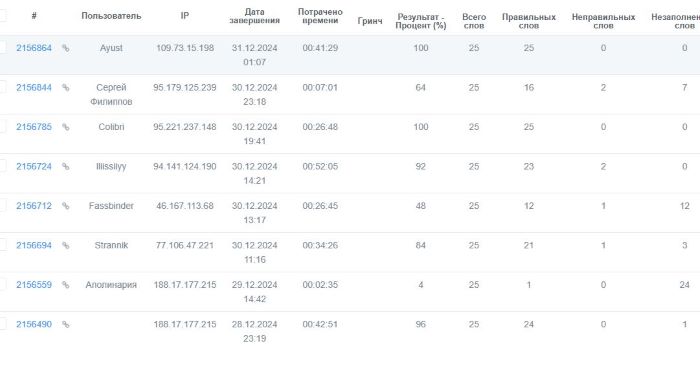Click the Всего слов column header
Image resolution: width=700 pixels, height=374 pixels.
coord(474,21)
